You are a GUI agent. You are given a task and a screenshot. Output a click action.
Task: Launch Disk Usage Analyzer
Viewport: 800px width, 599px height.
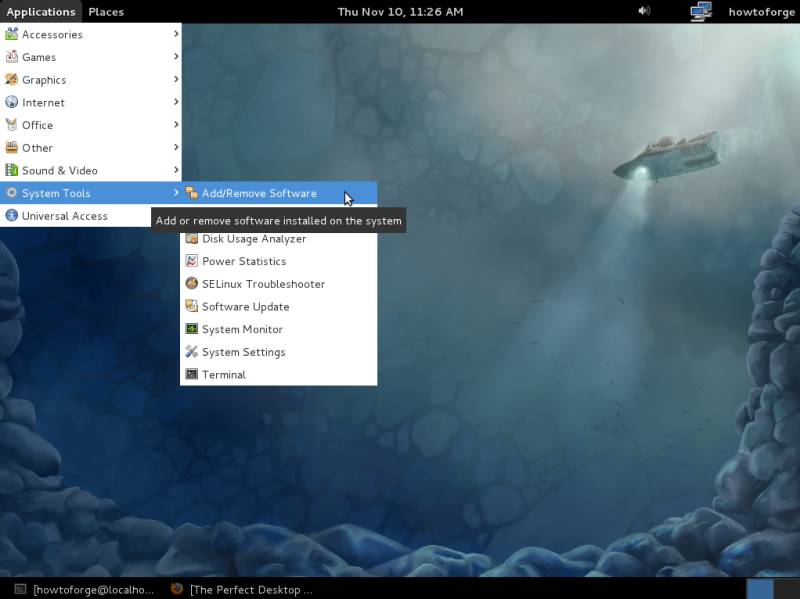279,239
